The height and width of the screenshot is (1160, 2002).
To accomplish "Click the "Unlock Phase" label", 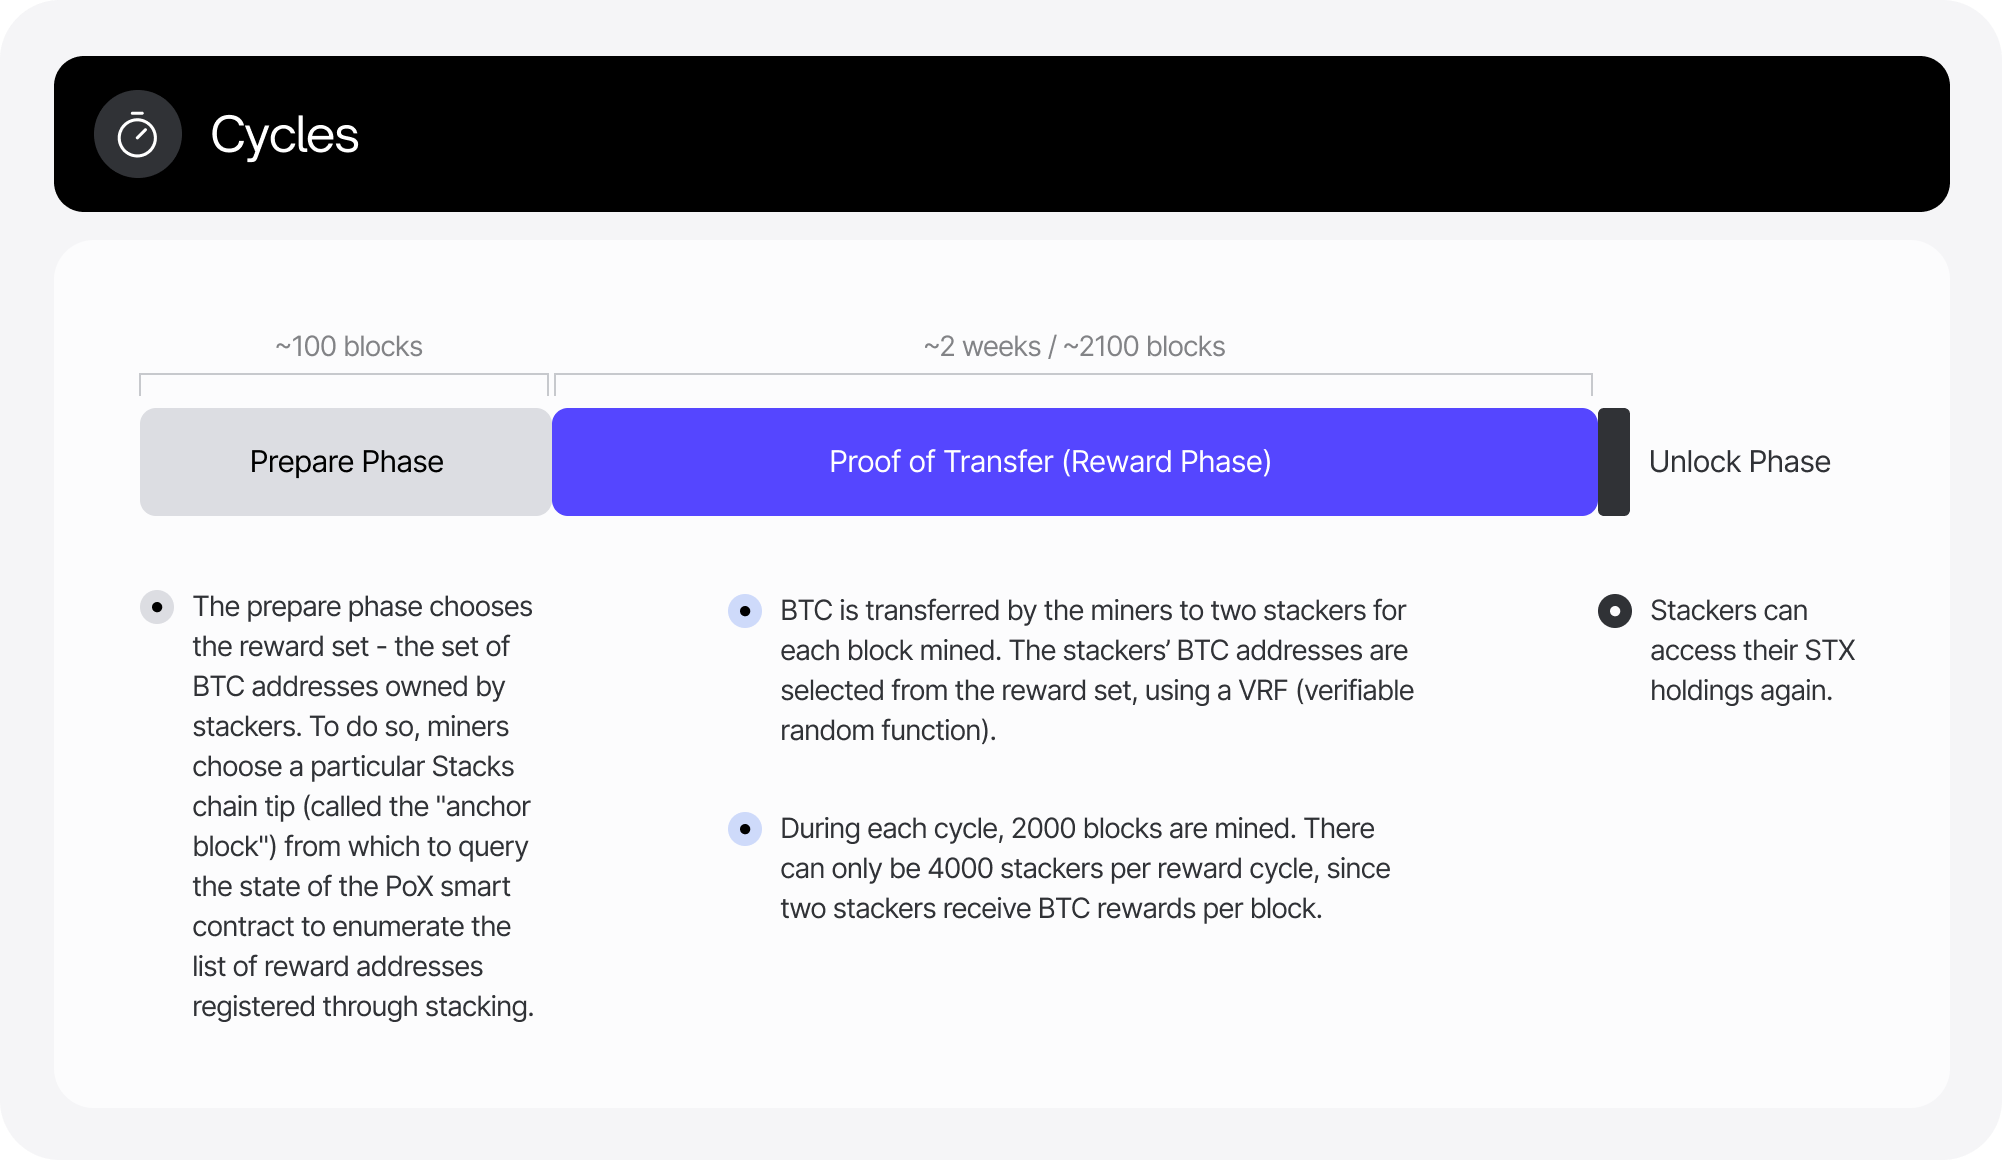I will click(x=1739, y=462).
